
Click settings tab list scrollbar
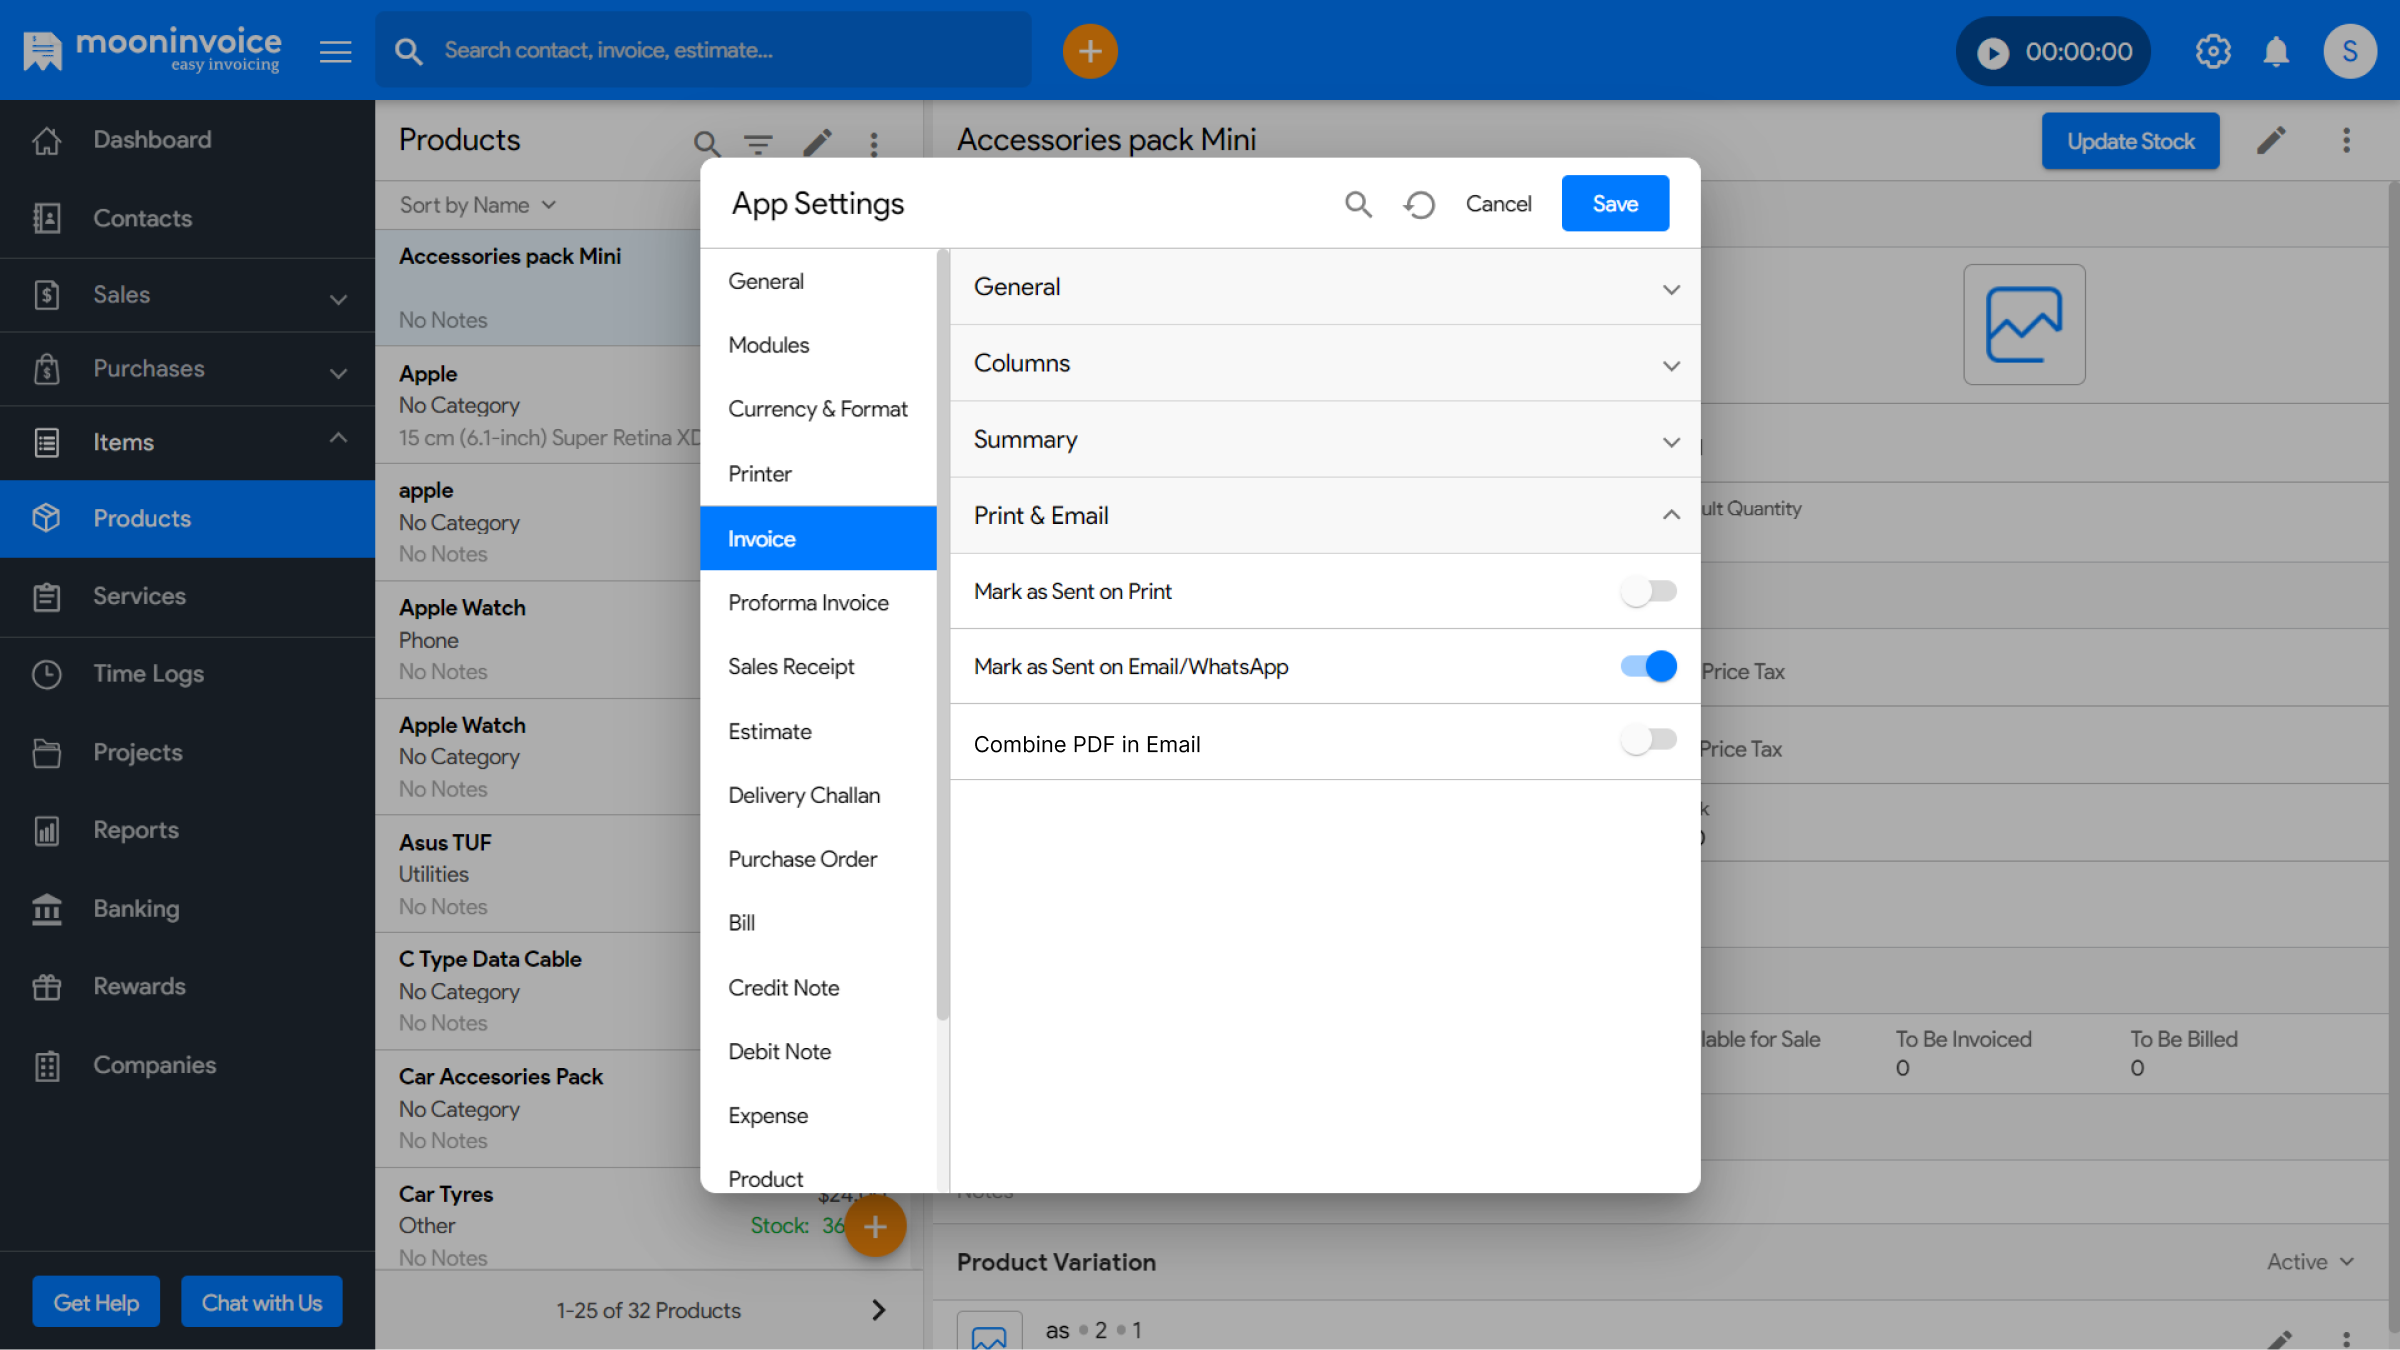coord(942,635)
